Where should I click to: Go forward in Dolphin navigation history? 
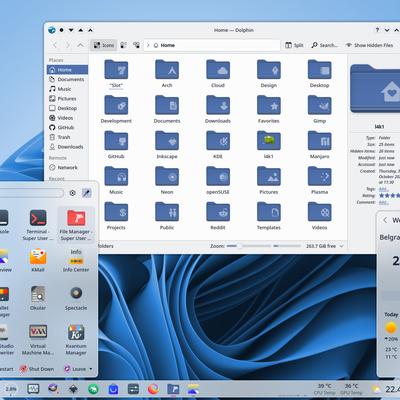click(x=68, y=45)
